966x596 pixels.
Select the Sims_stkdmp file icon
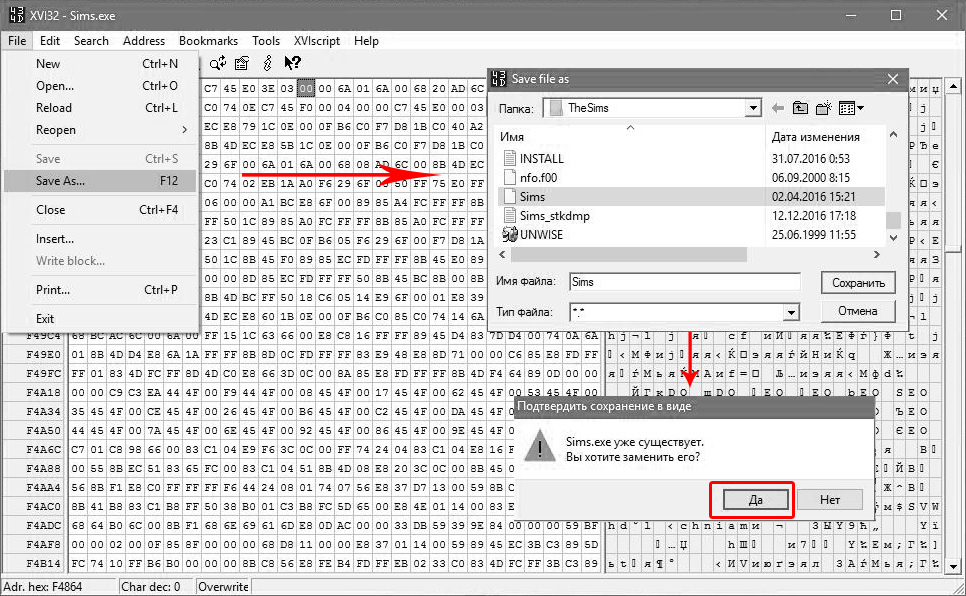(x=509, y=216)
